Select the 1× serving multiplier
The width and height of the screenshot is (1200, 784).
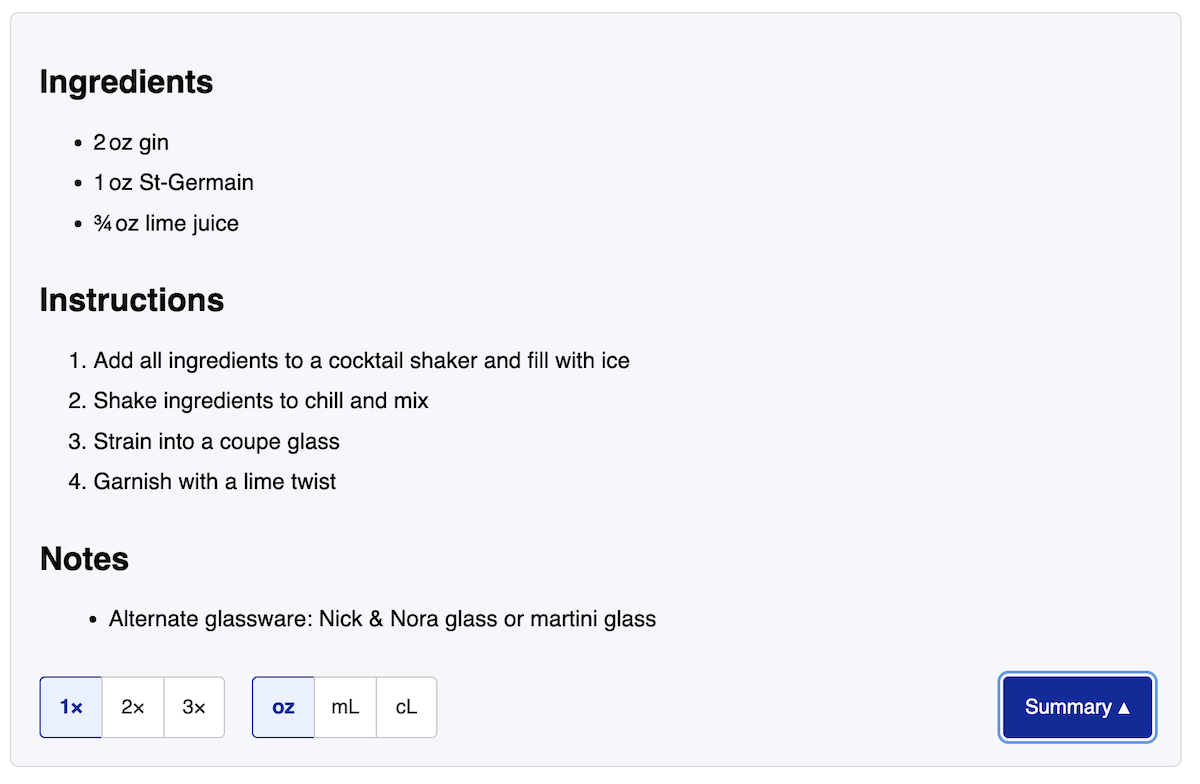71,707
